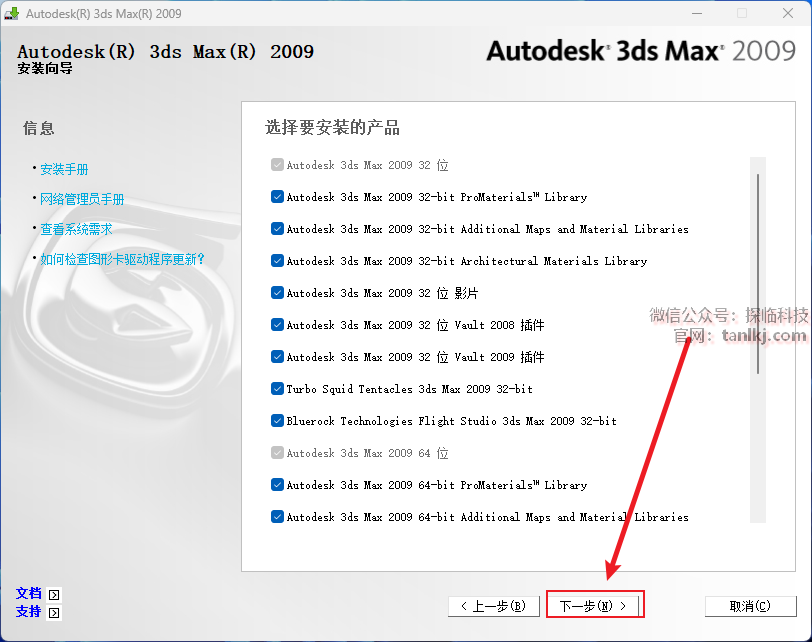This screenshot has width=812, height=642.
Task: Click the 选择要安装的产品 heading
Action: pos(332,127)
